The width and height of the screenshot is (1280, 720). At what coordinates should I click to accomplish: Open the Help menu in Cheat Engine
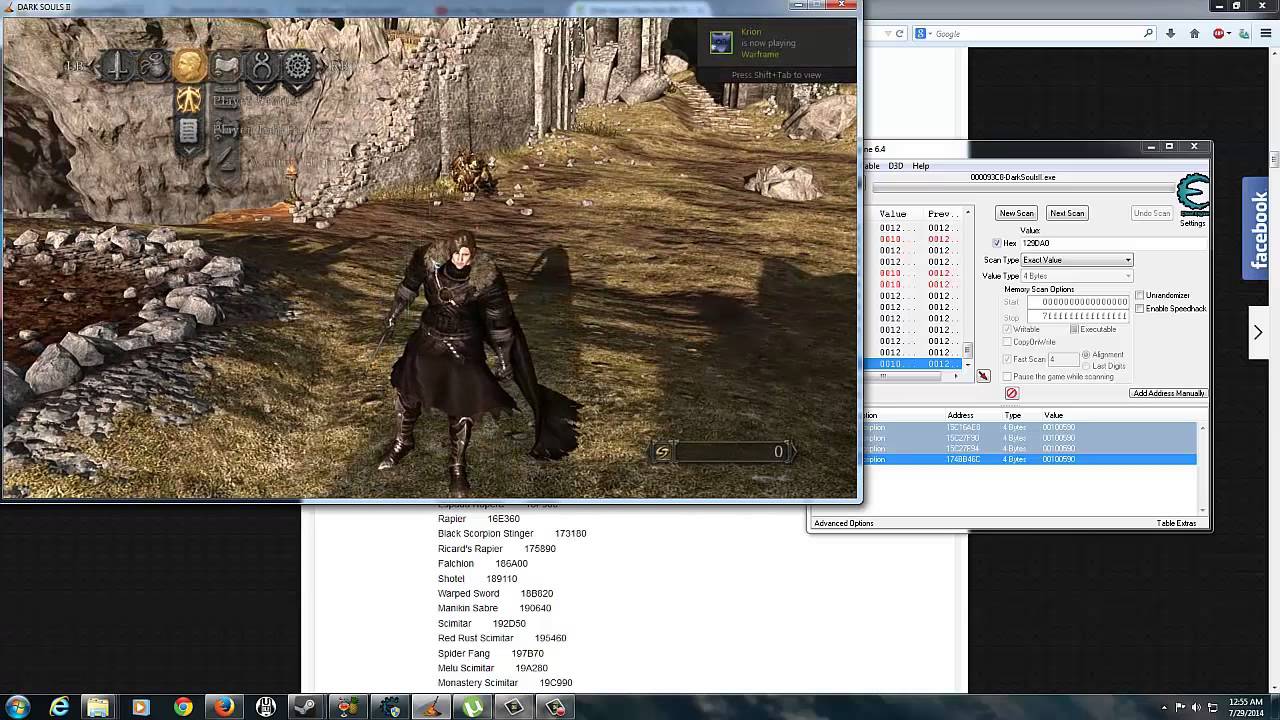click(x=920, y=166)
